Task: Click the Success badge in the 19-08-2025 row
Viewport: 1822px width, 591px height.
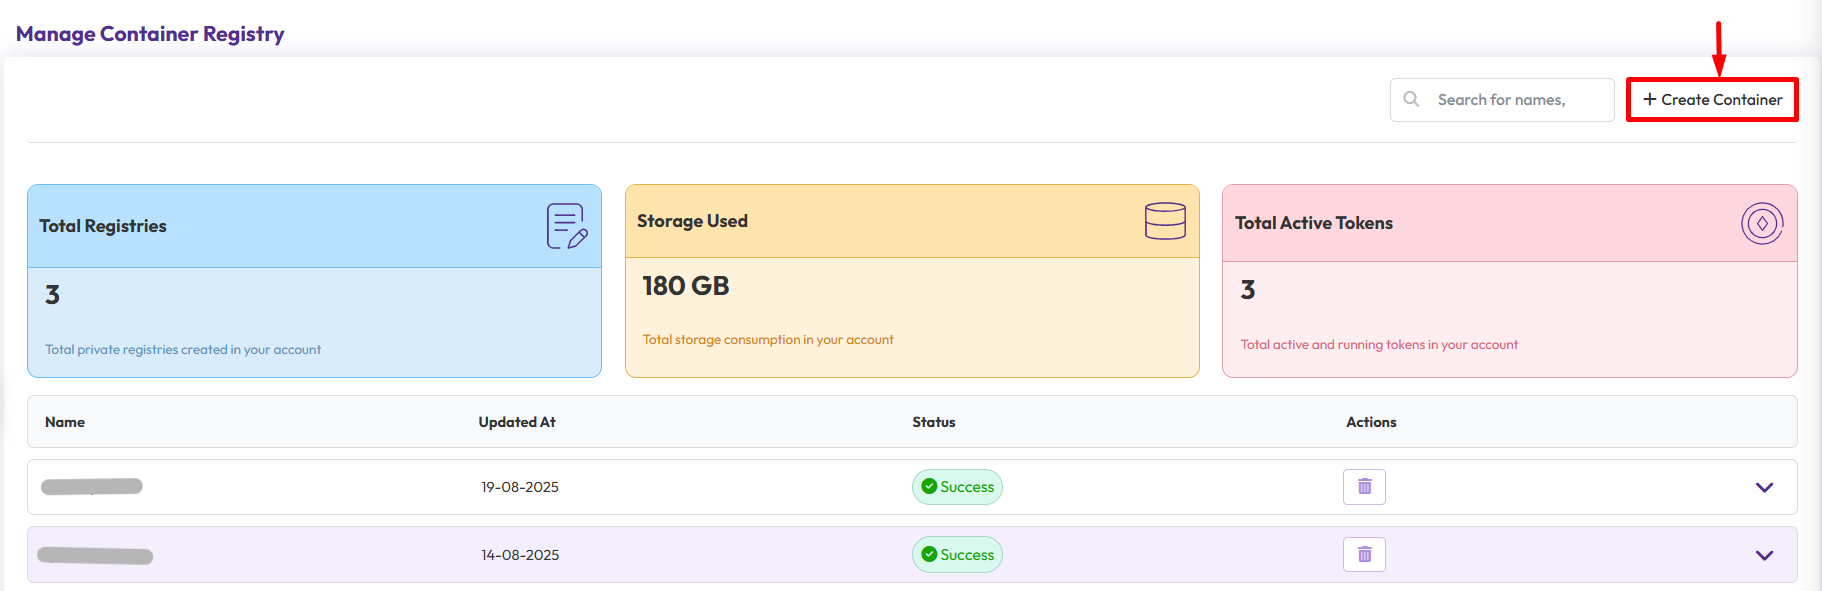Action: pos(957,487)
